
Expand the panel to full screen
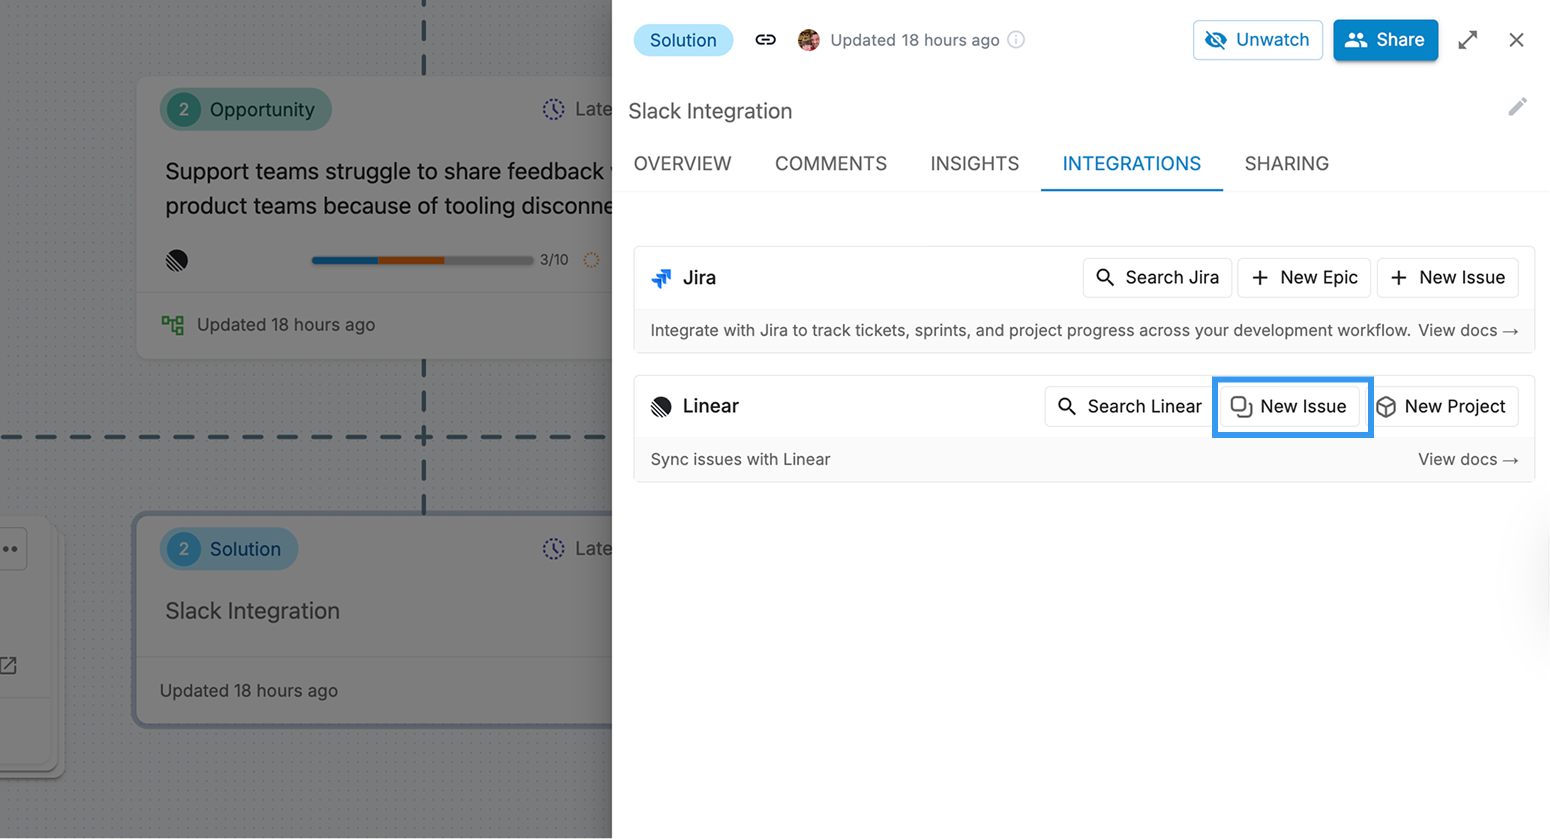tap(1467, 40)
